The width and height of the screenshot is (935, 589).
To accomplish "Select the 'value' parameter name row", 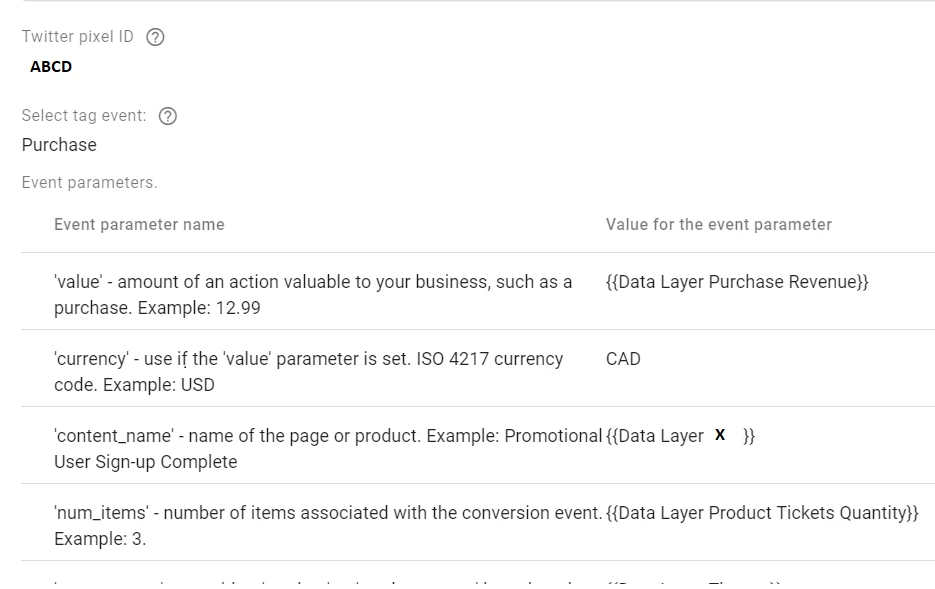I will [313, 295].
